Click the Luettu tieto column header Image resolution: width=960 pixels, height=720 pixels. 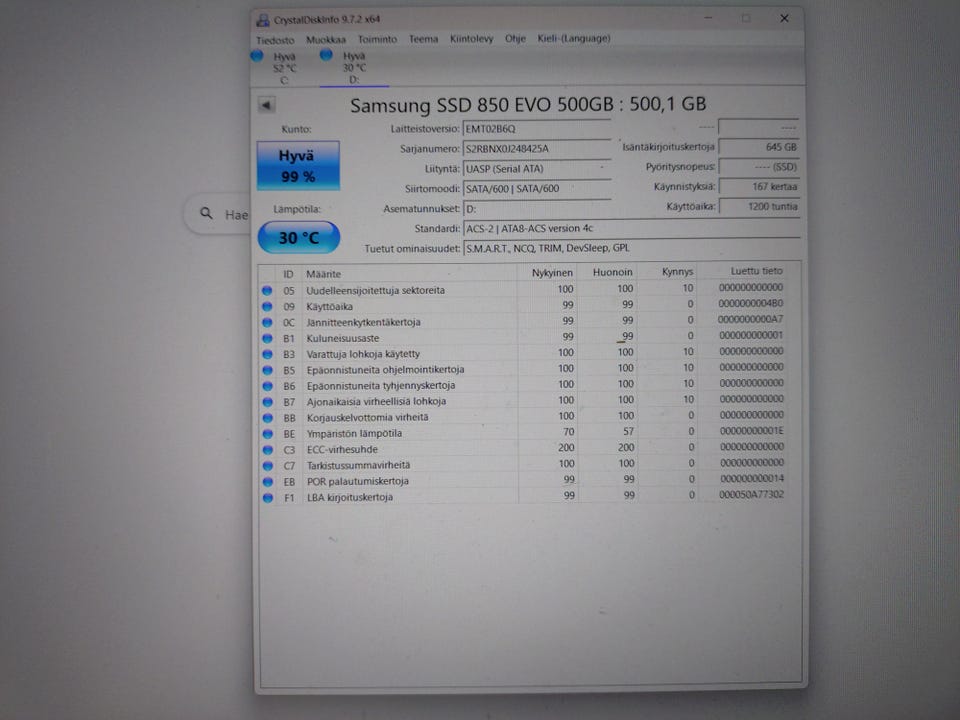coord(757,271)
